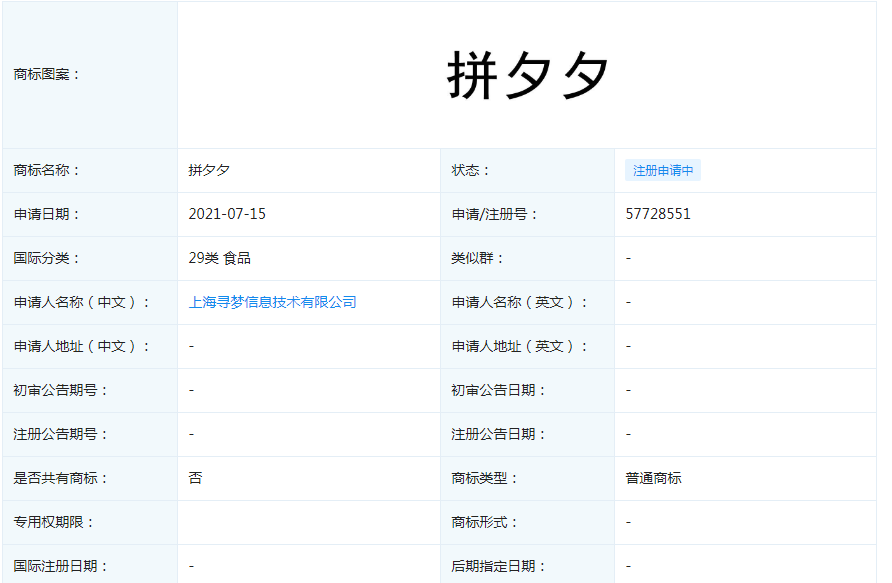Click the 注册公告日期 label

499,435
